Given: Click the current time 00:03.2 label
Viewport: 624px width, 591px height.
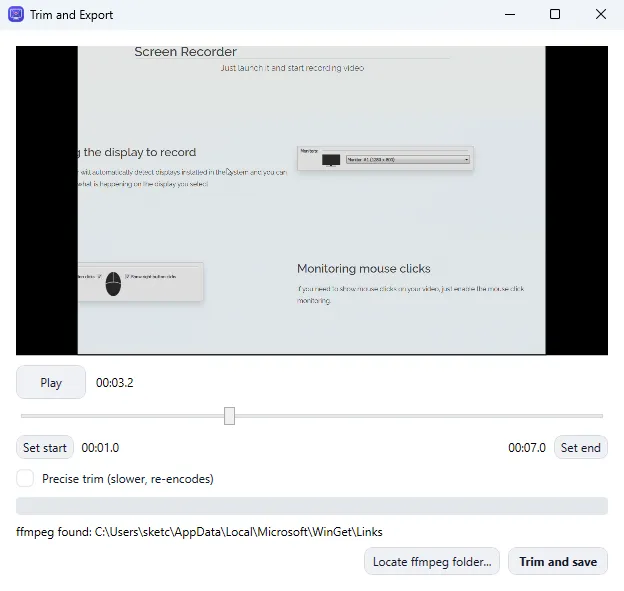Looking at the screenshot, I should coord(115,382).
